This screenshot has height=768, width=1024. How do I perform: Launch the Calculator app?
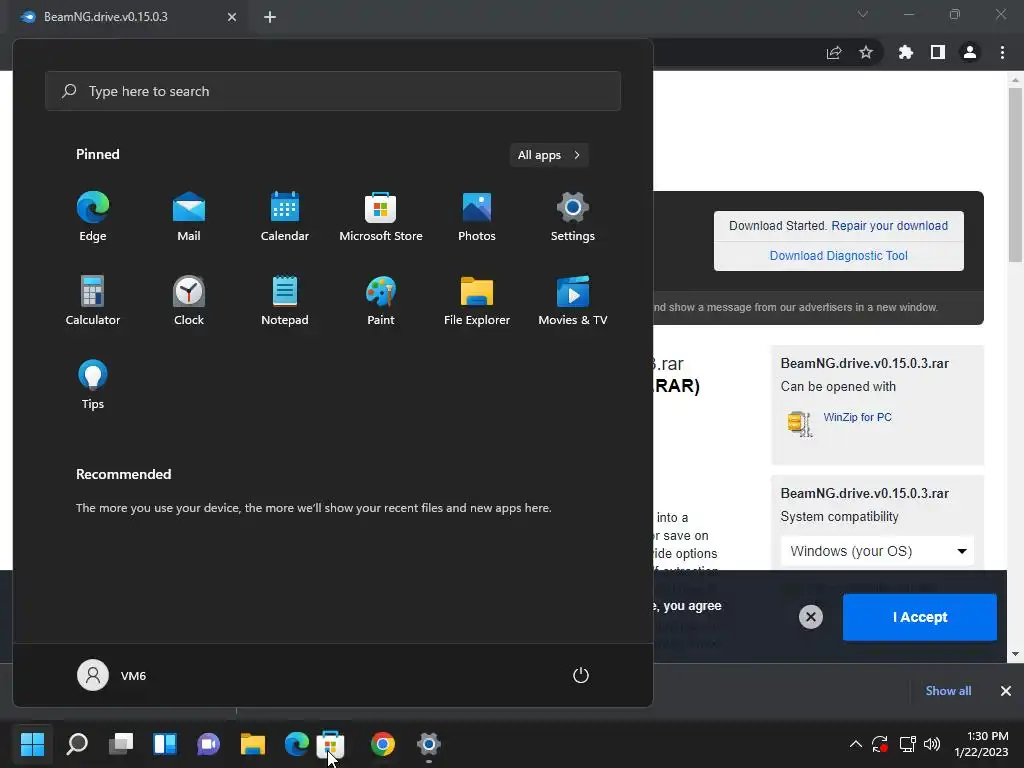pyautogui.click(x=93, y=301)
